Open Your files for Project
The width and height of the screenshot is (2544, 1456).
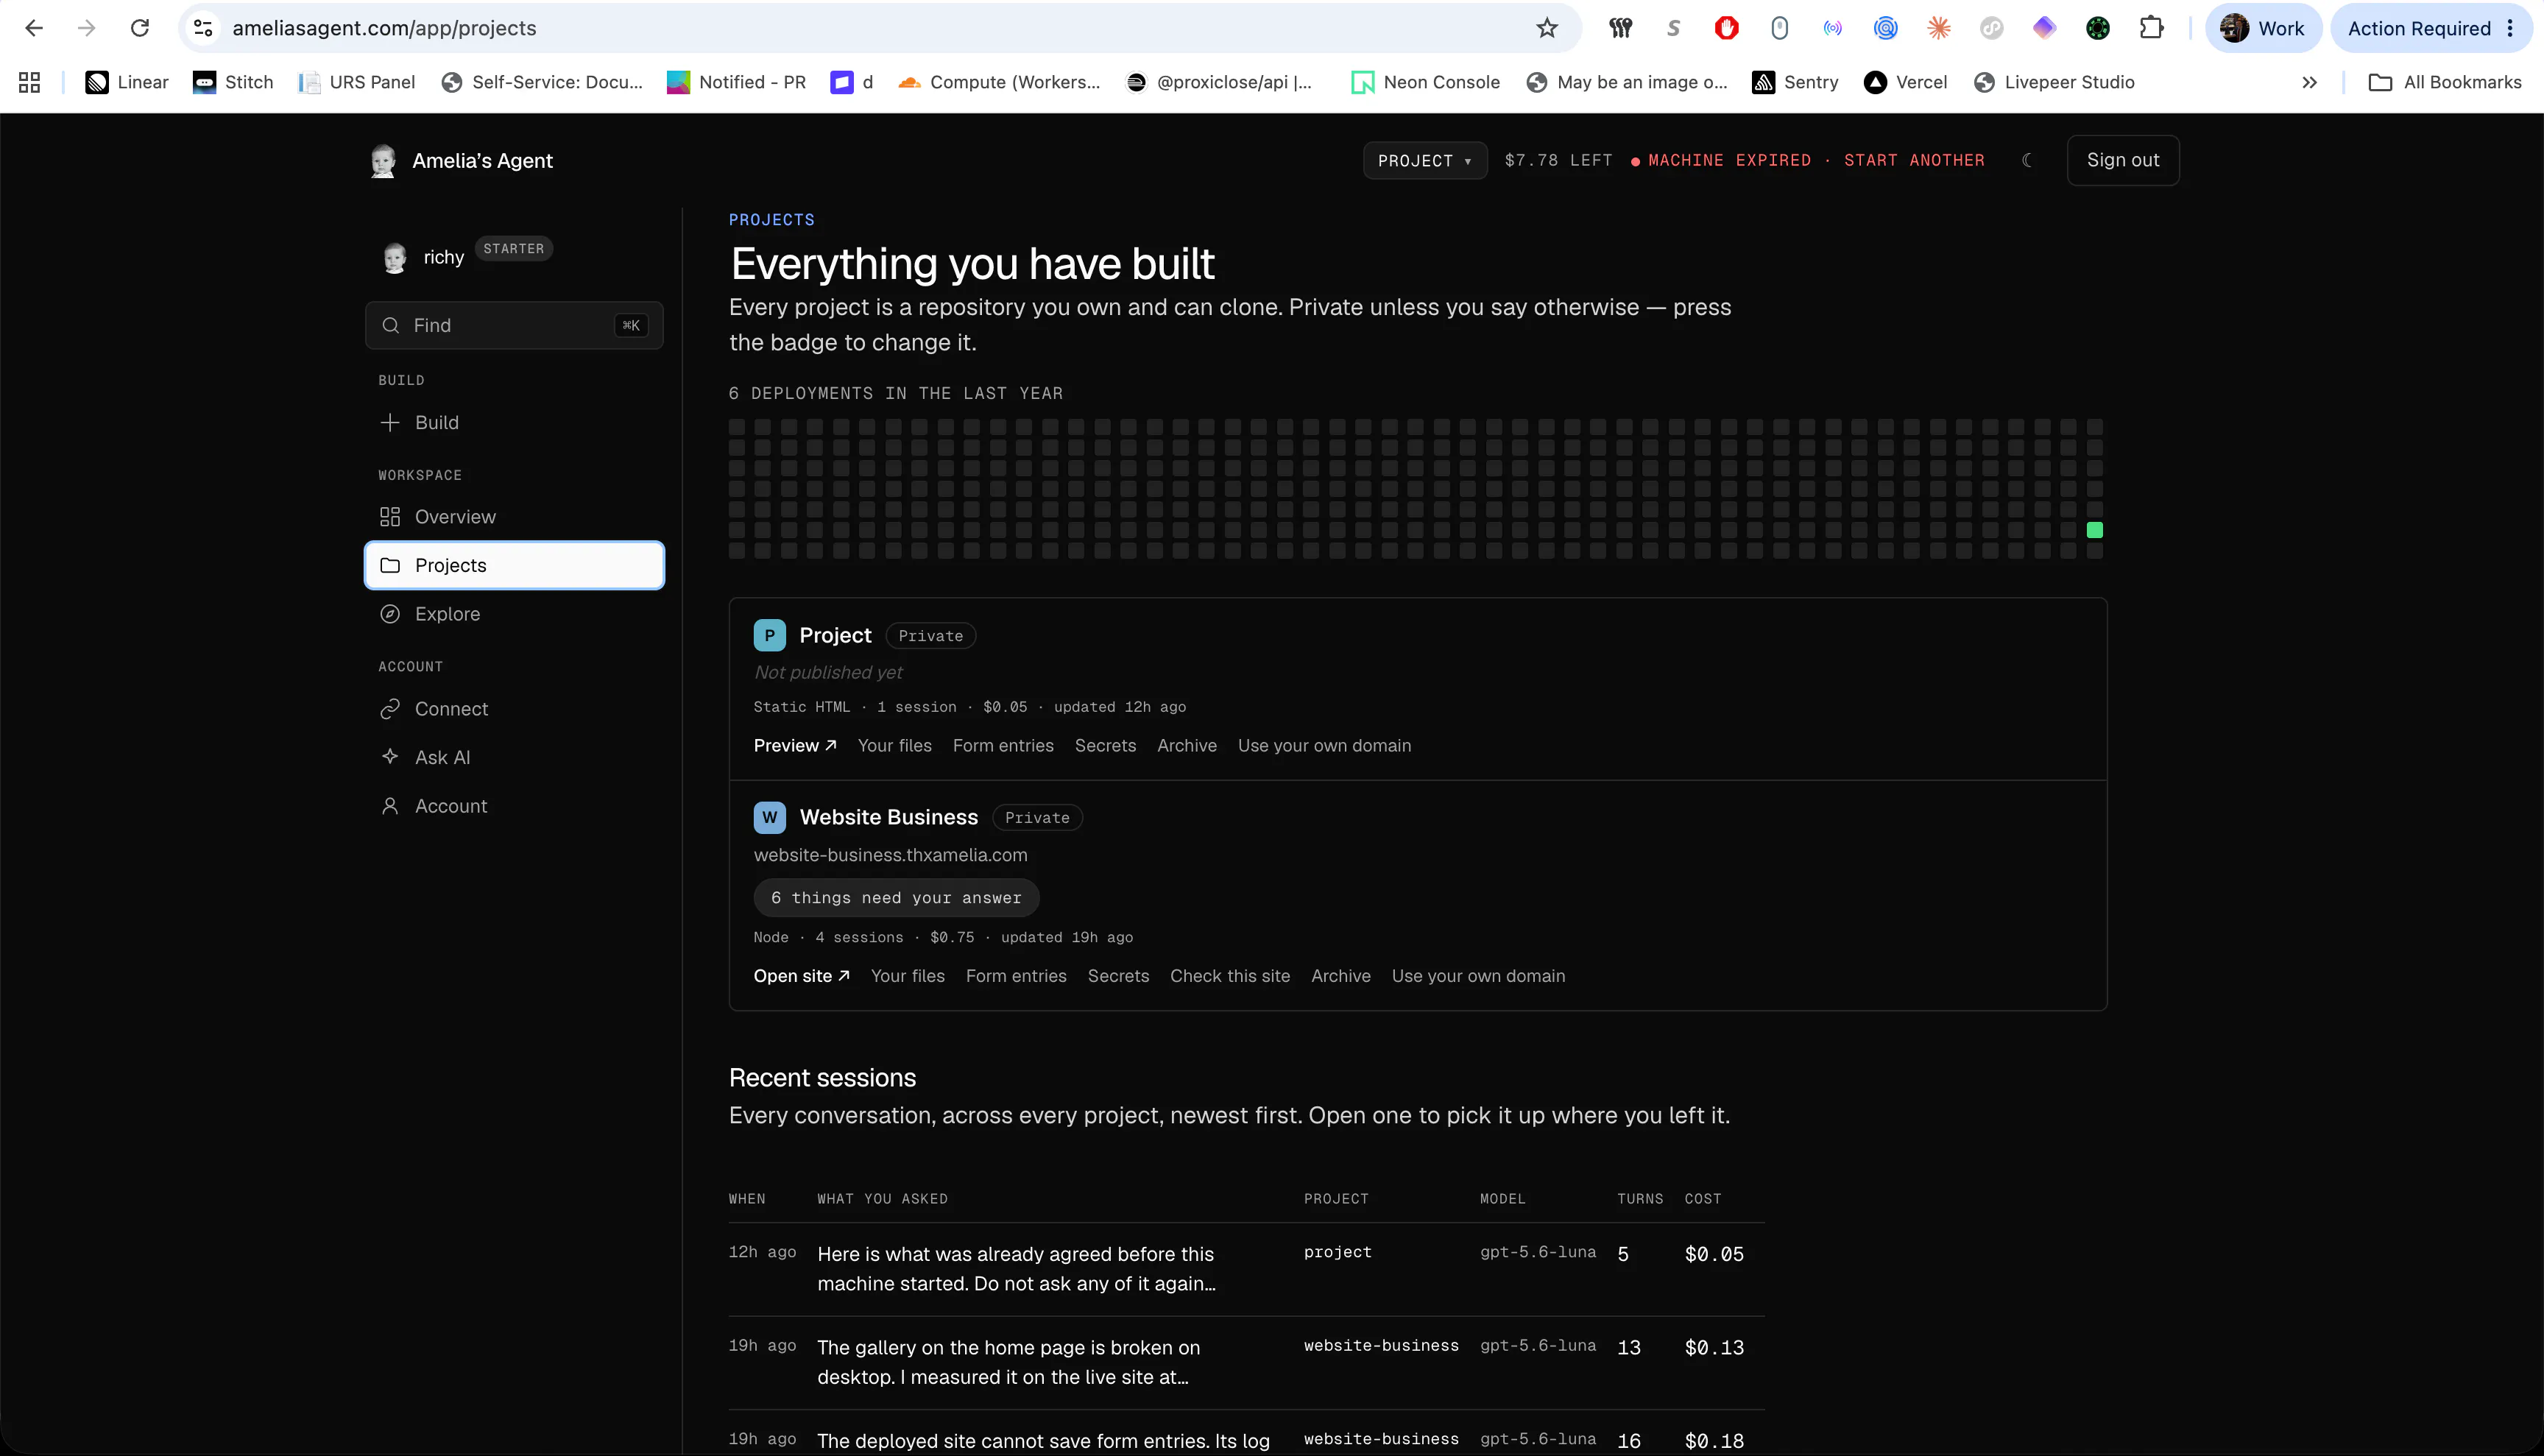coord(894,746)
